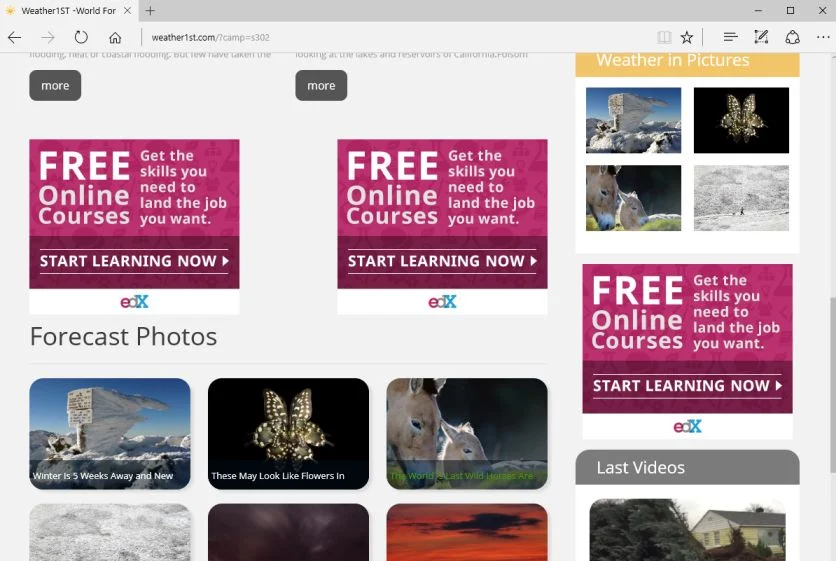Image resolution: width=836 pixels, height=561 pixels.
Task: Go back to the previous page
Action: coord(14,37)
